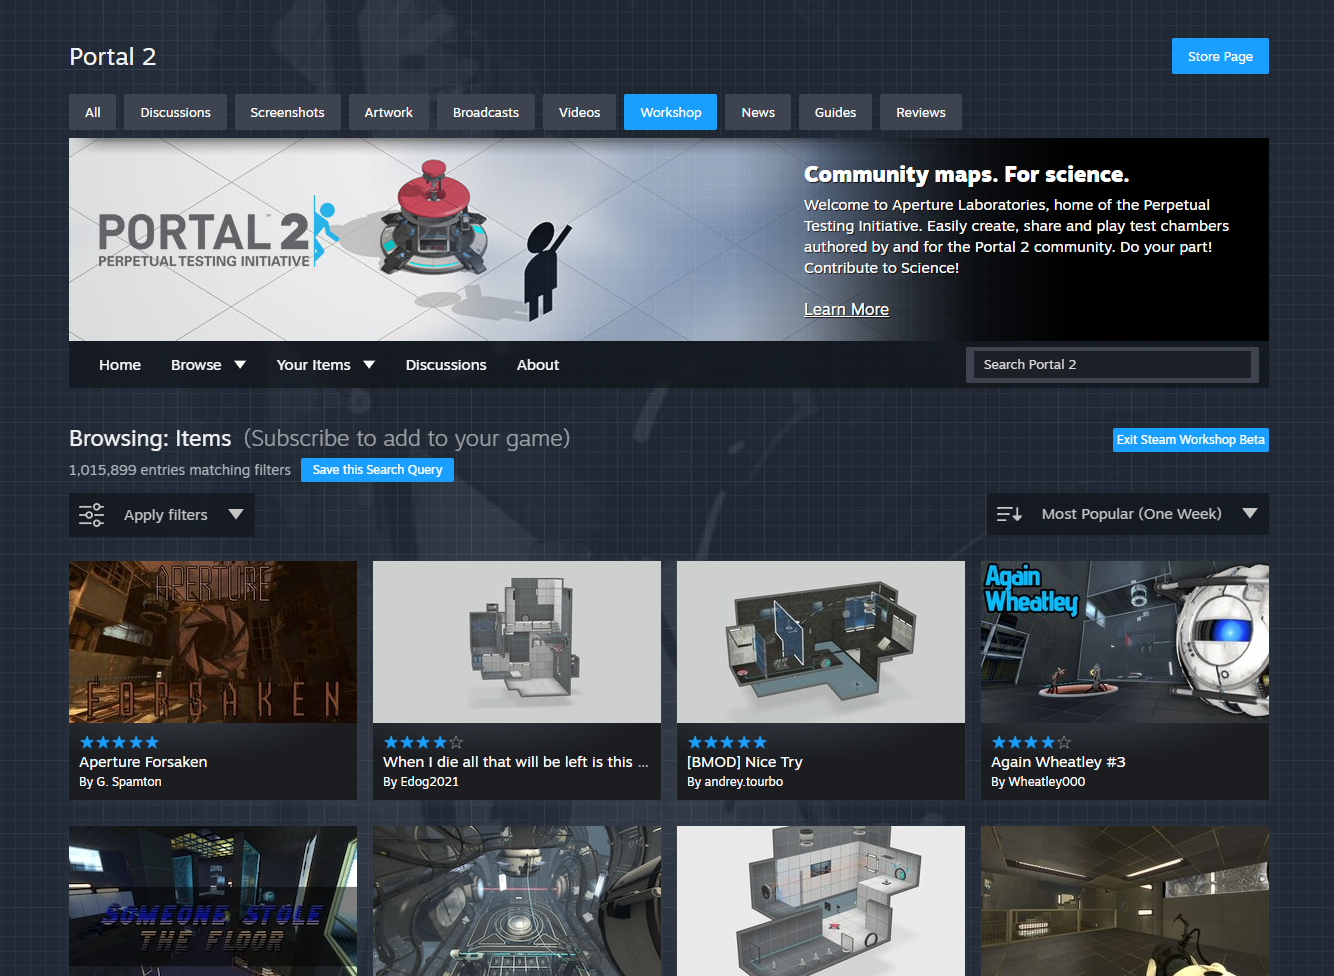The width and height of the screenshot is (1334, 976).
Task: Expand the Browse dropdown menu
Action: pos(208,364)
